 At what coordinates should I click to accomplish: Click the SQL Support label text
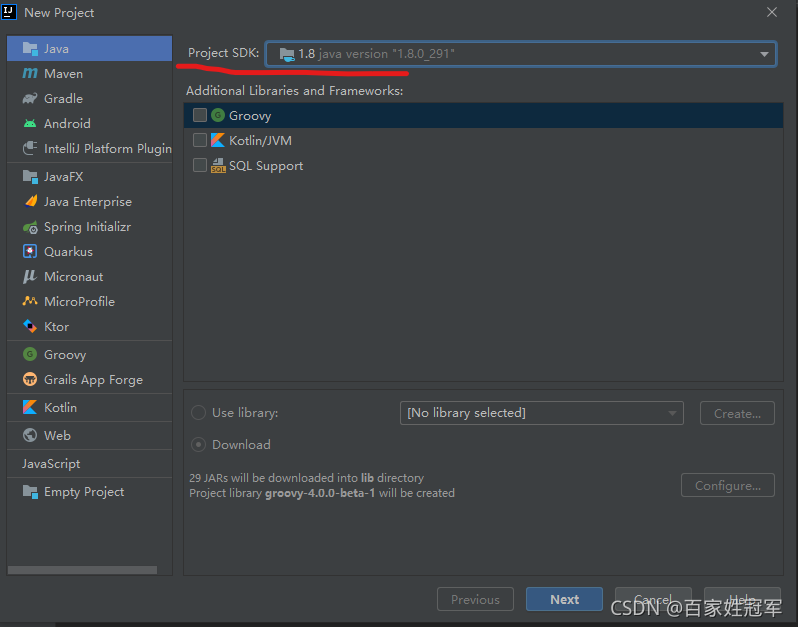266,166
